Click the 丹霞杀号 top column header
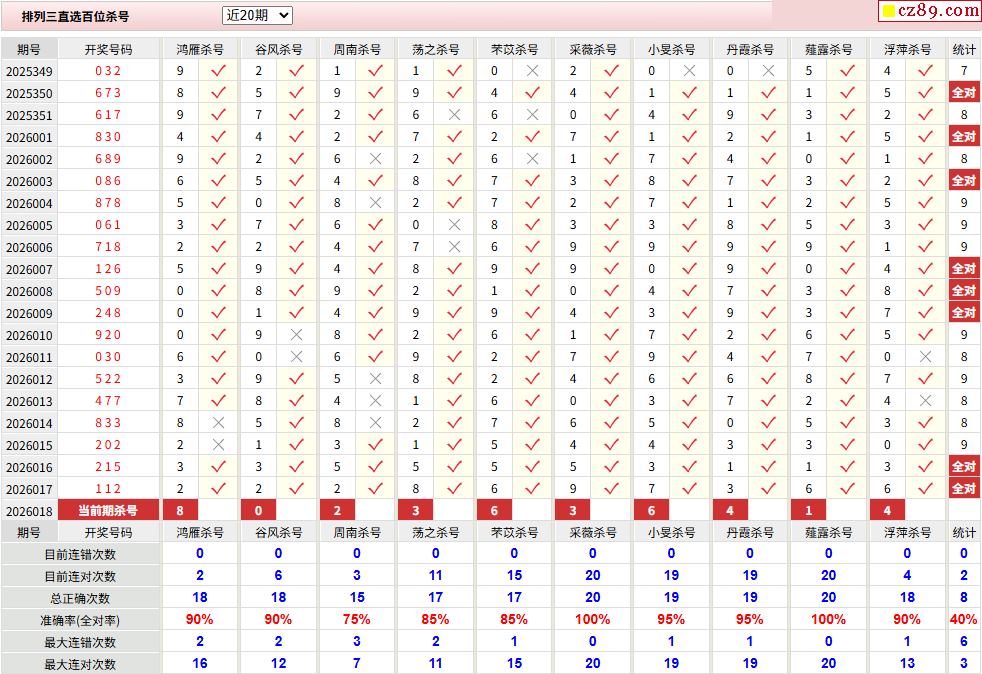The height and width of the screenshot is (674, 982). (750, 49)
